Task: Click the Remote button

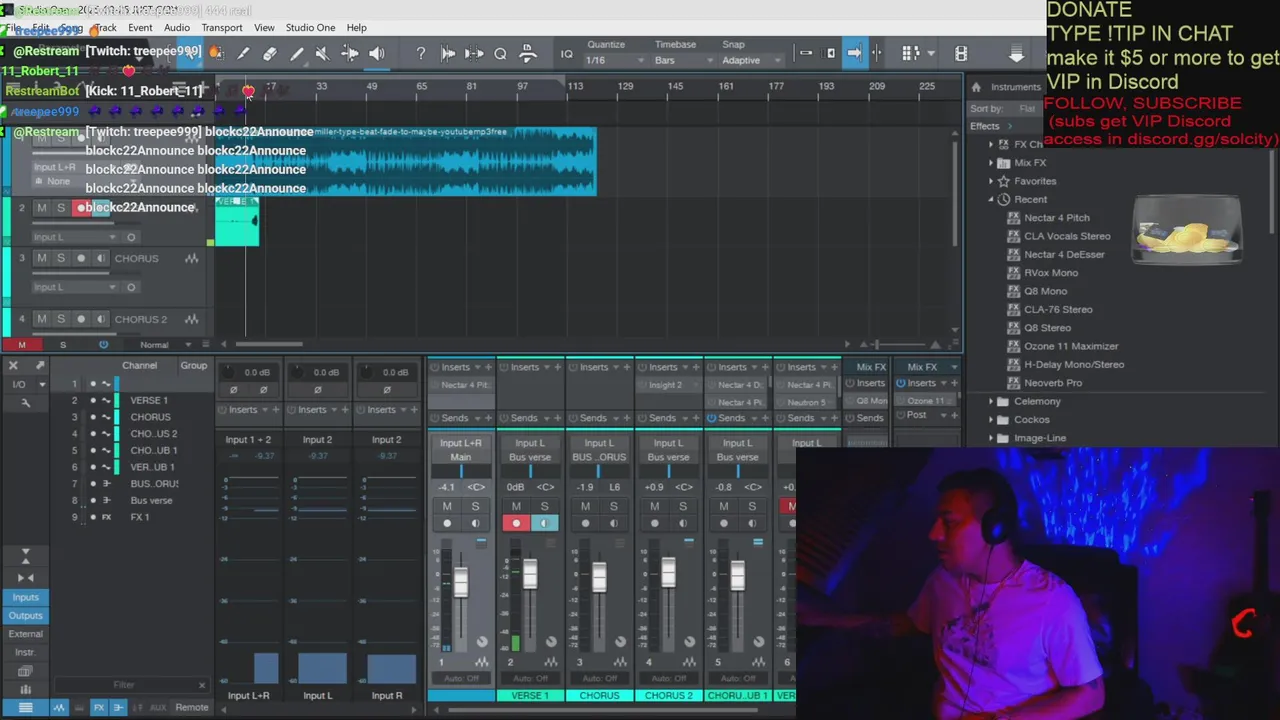Action: (x=192, y=707)
